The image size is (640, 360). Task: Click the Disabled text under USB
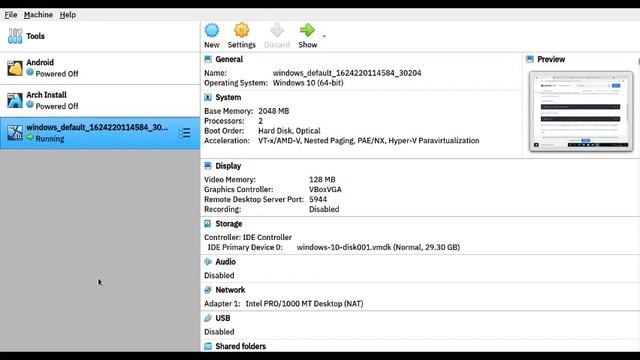[219, 332]
